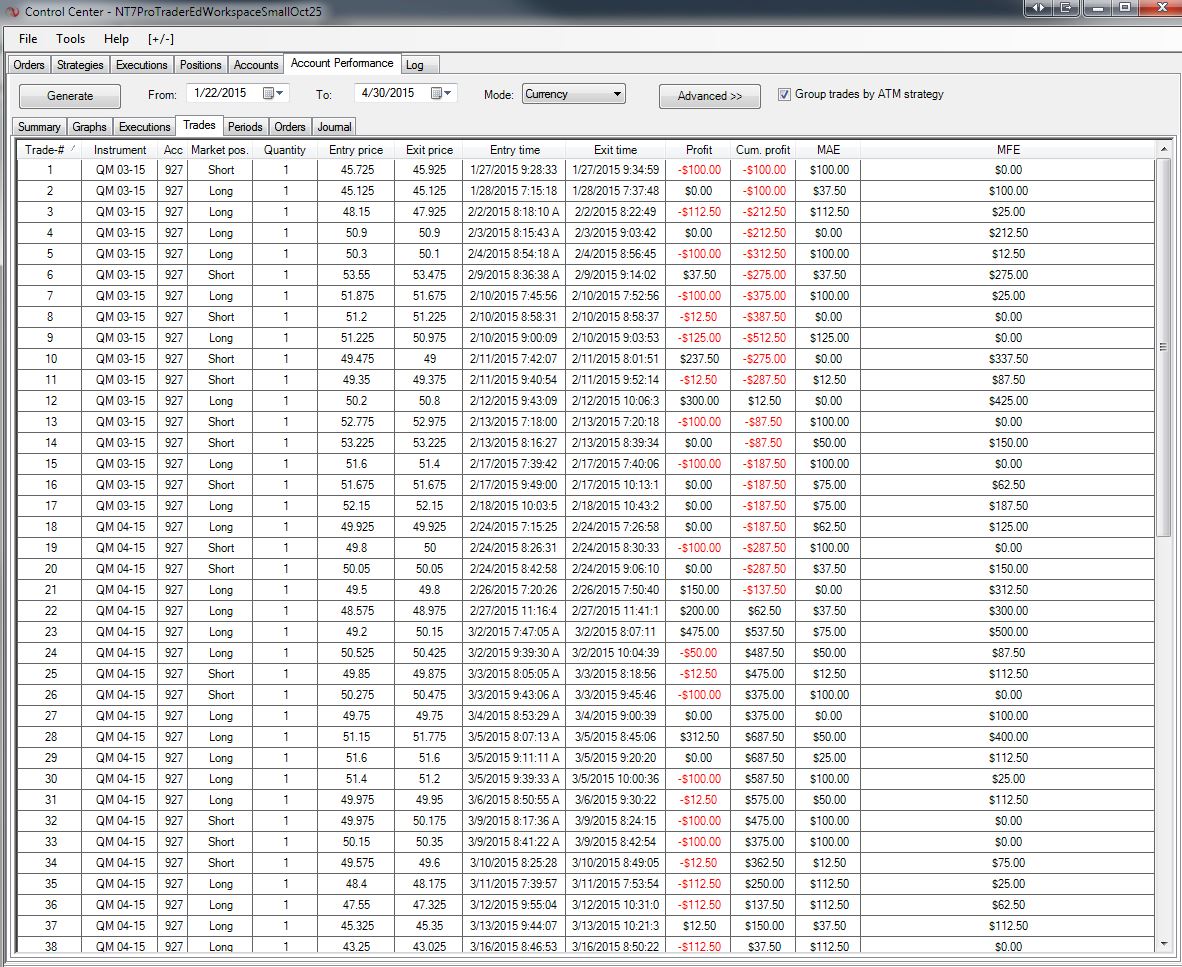Sort by the Quantity column header
The image size is (1182, 967).
[285, 150]
